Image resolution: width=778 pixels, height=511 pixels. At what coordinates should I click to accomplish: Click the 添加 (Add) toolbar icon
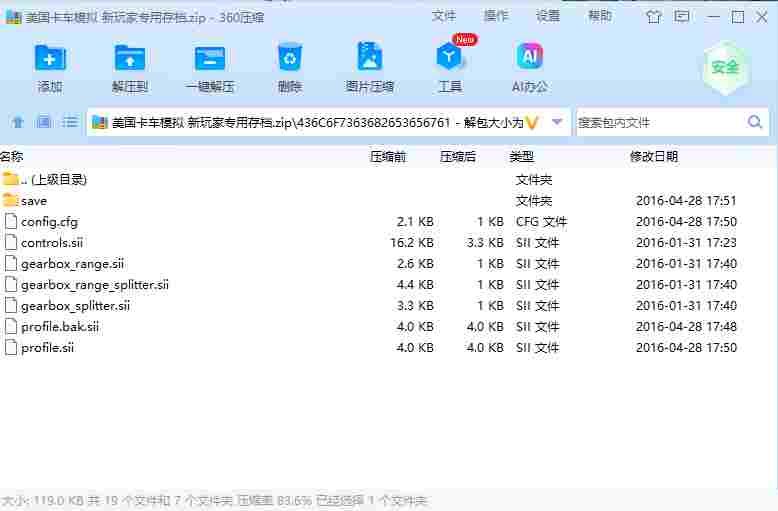[50, 59]
